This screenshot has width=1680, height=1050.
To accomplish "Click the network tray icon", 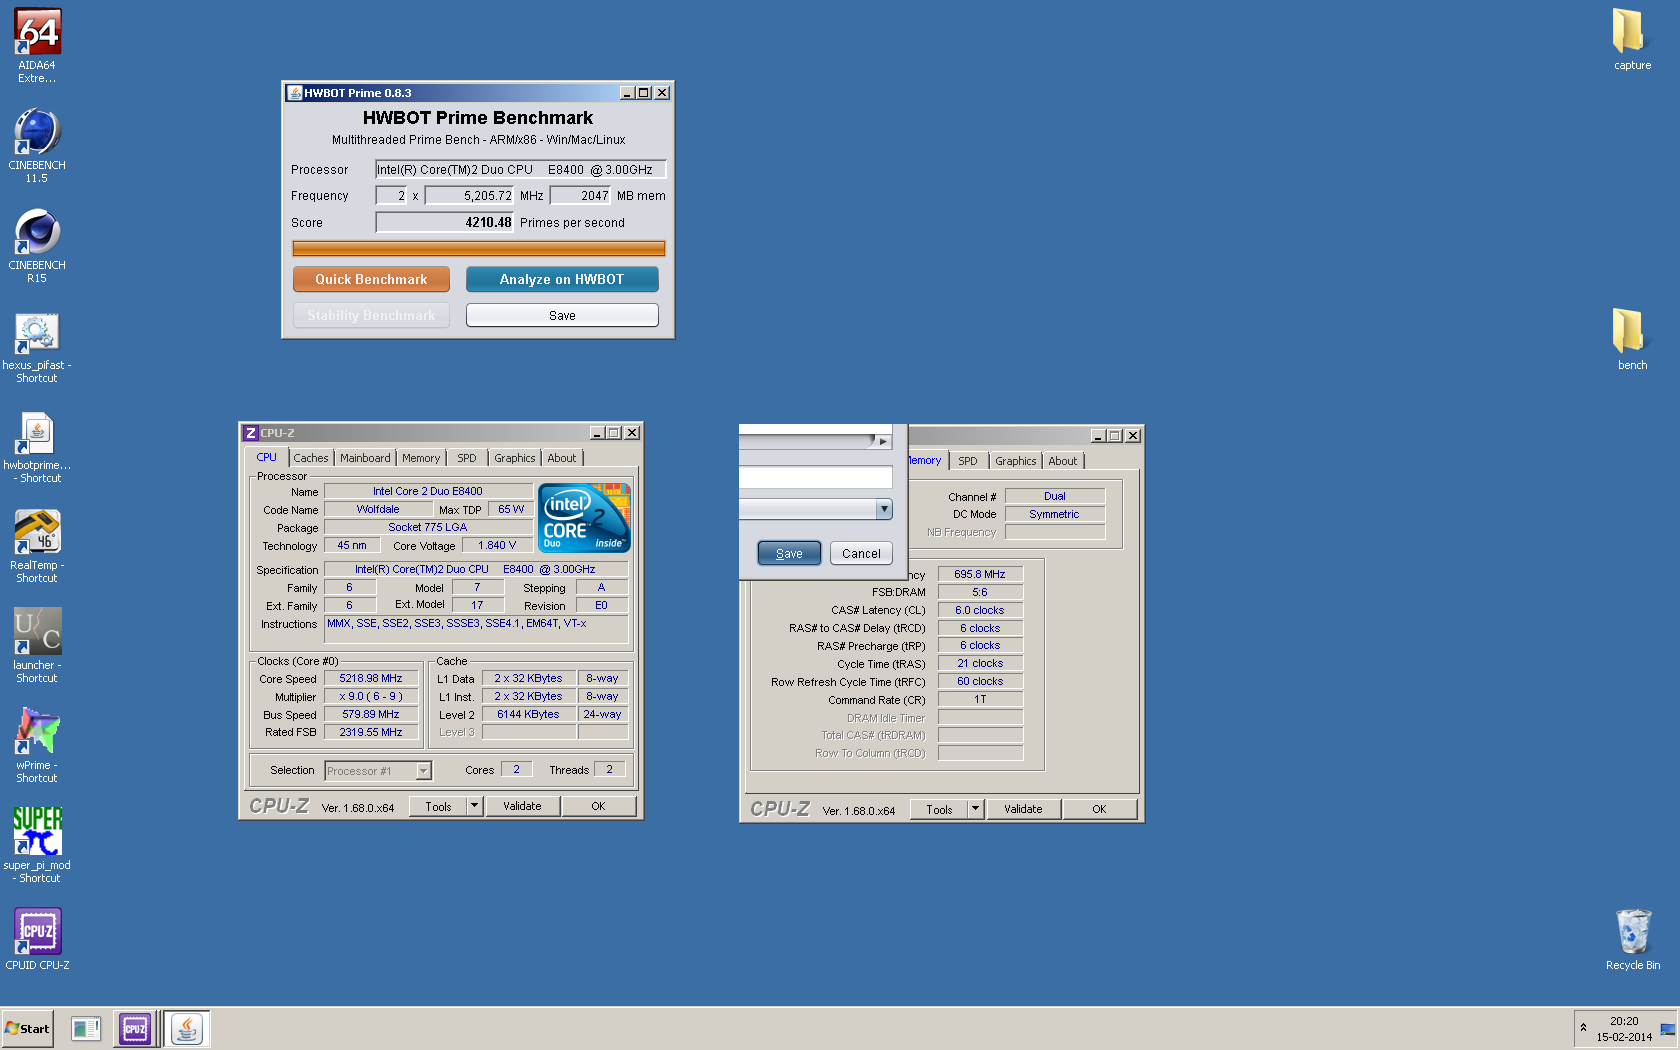I will click(1668, 1029).
